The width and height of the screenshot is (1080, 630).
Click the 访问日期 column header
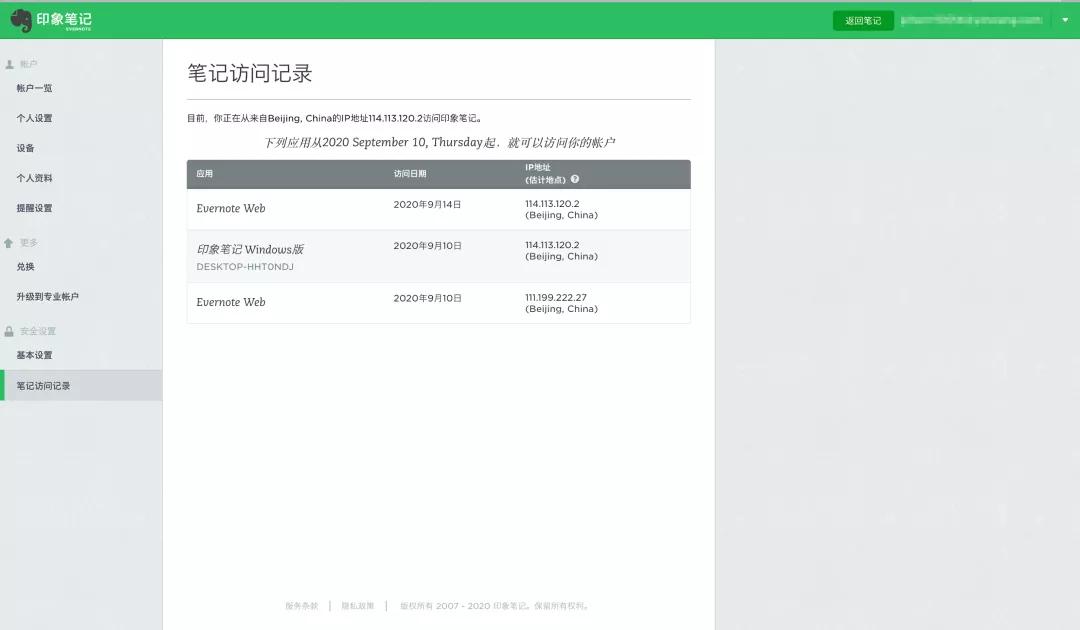click(x=410, y=174)
